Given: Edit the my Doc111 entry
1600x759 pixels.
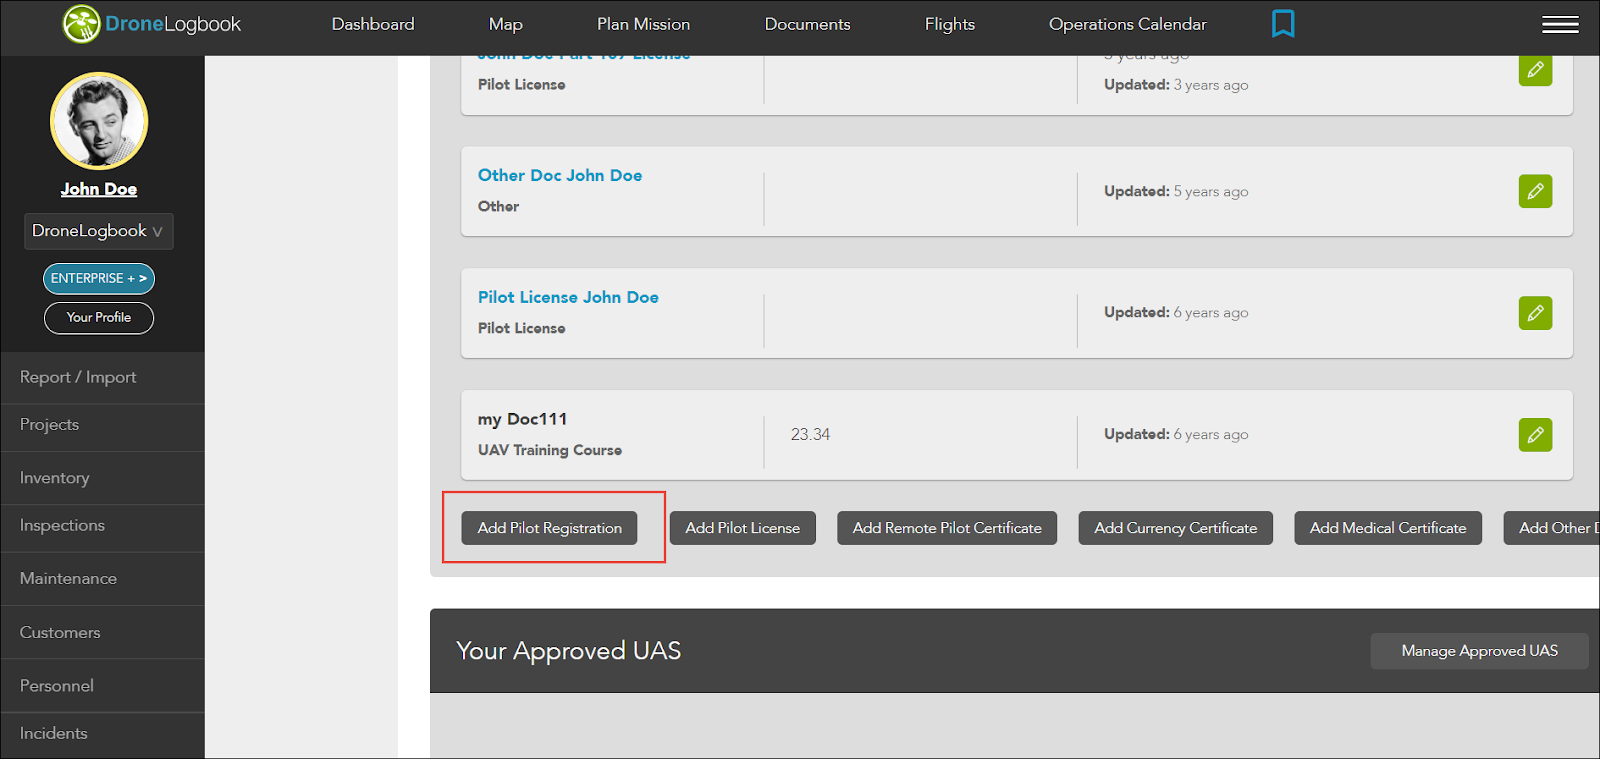Looking at the screenshot, I should [1535, 435].
